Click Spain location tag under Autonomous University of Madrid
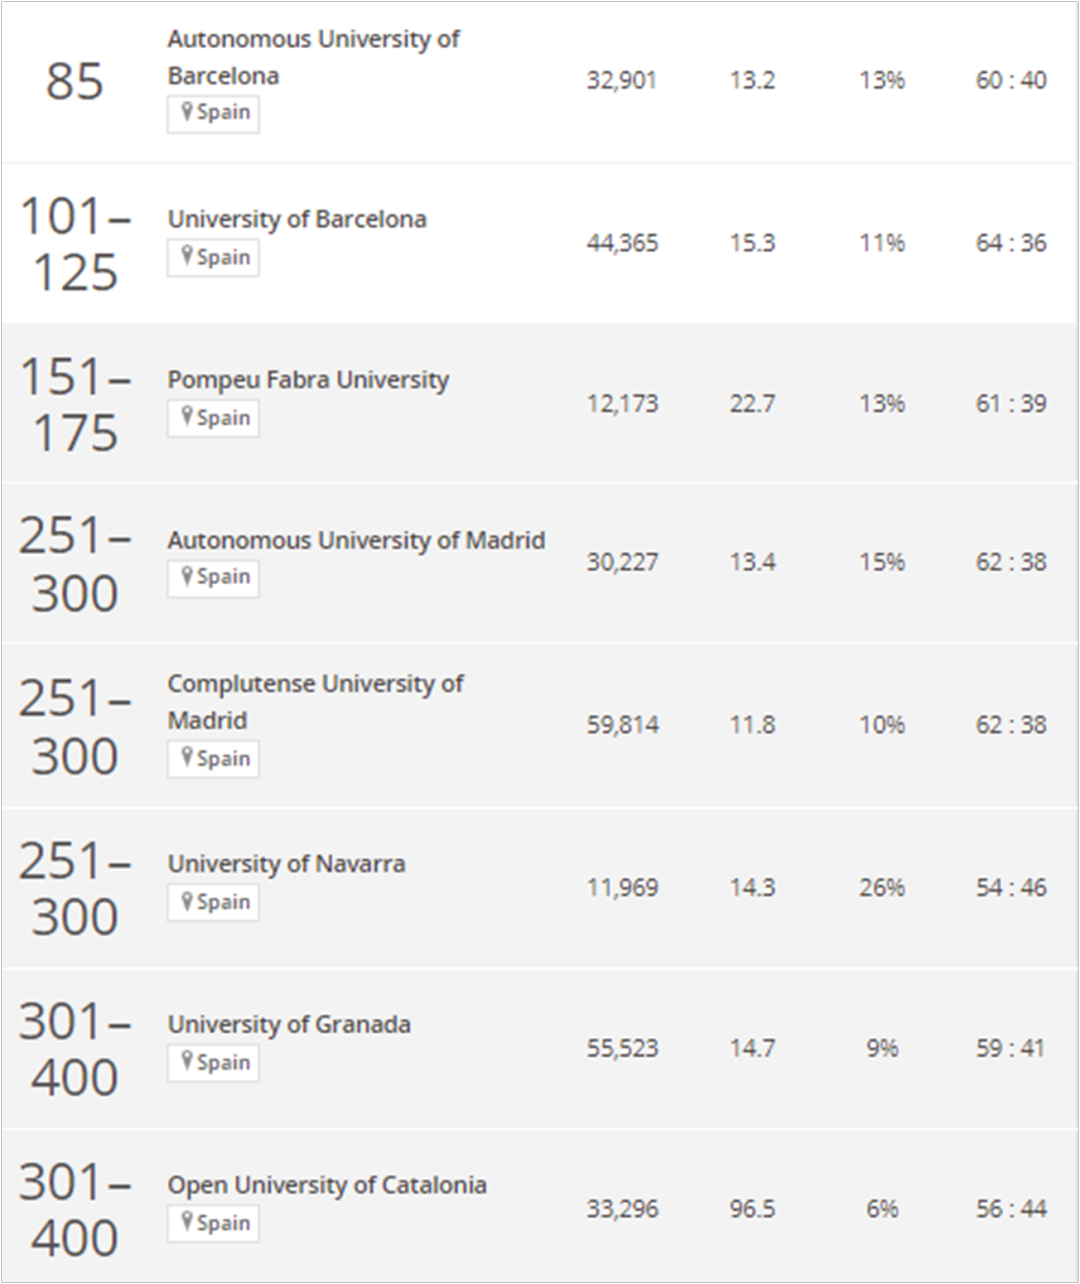Image resolution: width=1080 pixels, height=1284 pixels. pyautogui.click(x=213, y=577)
